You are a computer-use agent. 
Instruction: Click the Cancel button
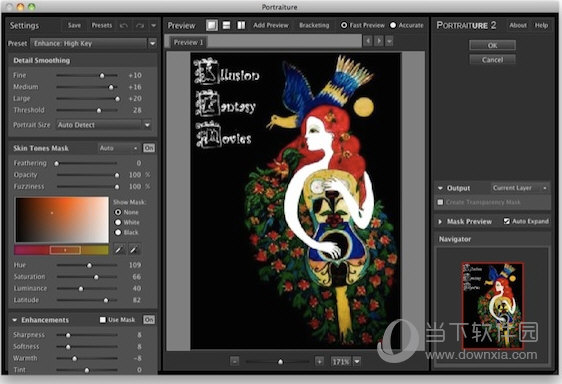pos(492,60)
